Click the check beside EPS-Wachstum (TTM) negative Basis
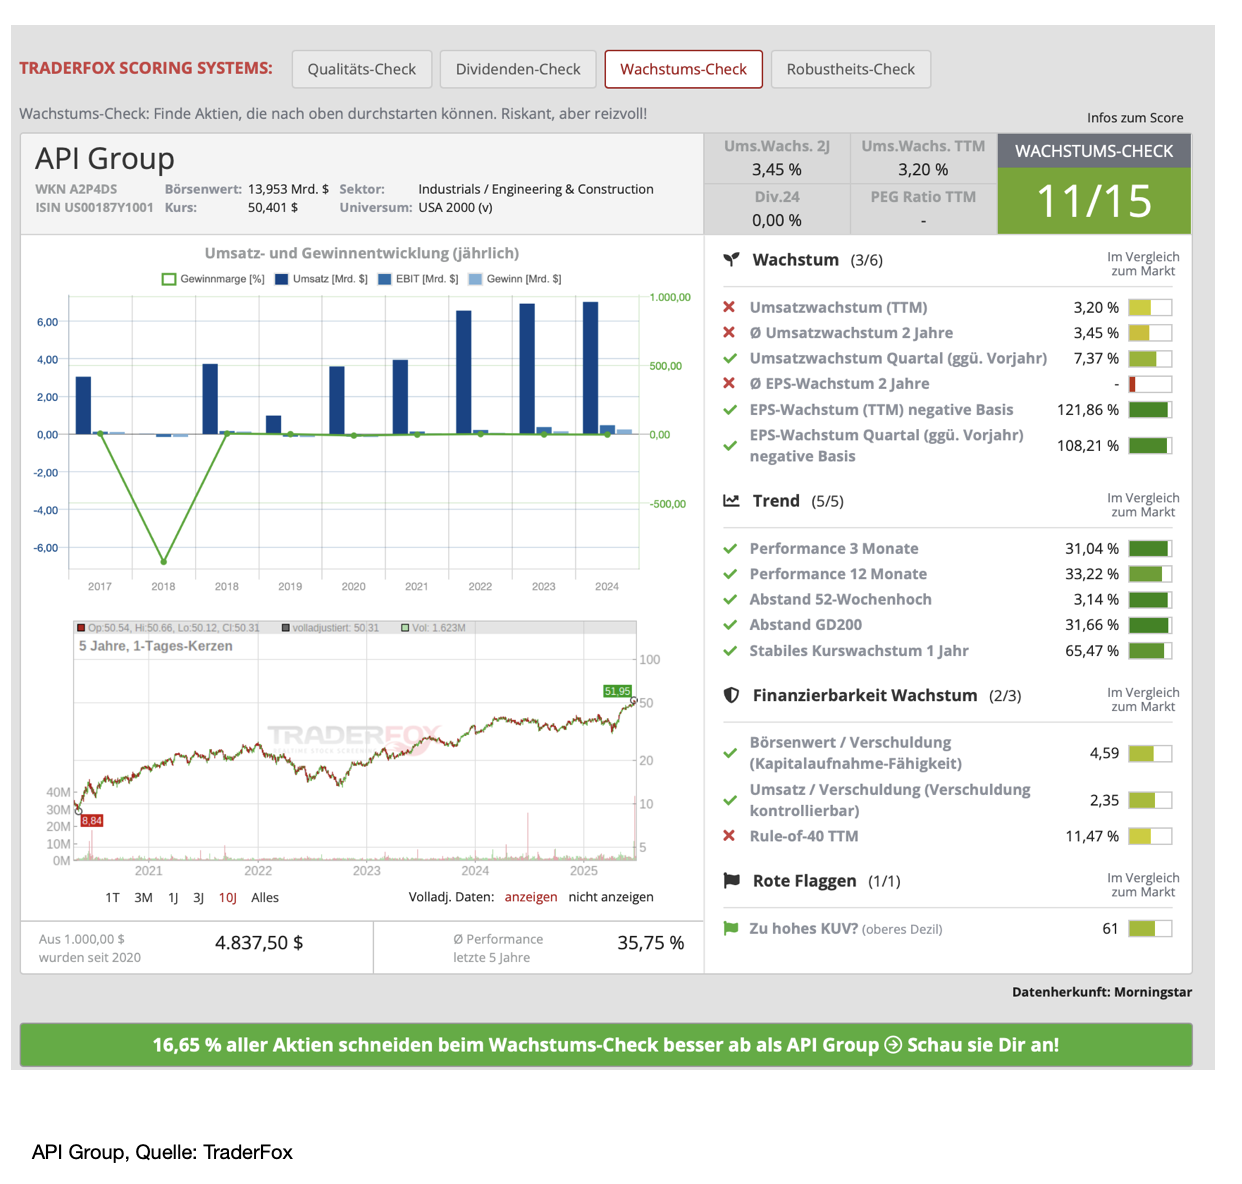This screenshot has height=1184, width=1242. tap(730, 409)
